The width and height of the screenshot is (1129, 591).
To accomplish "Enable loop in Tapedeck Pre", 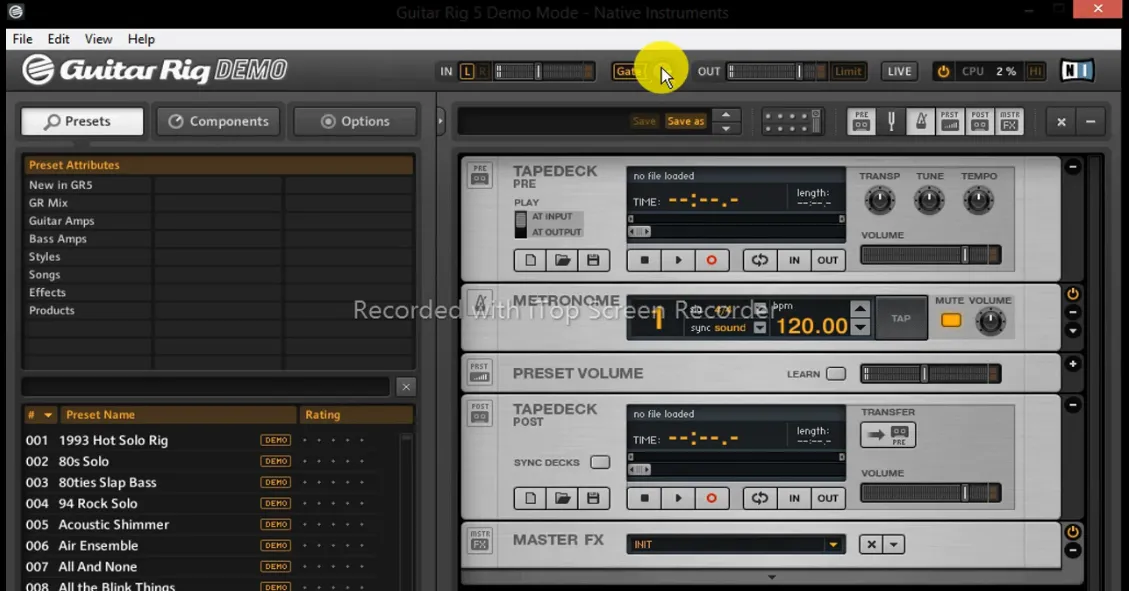I will [x=760, y=260].
